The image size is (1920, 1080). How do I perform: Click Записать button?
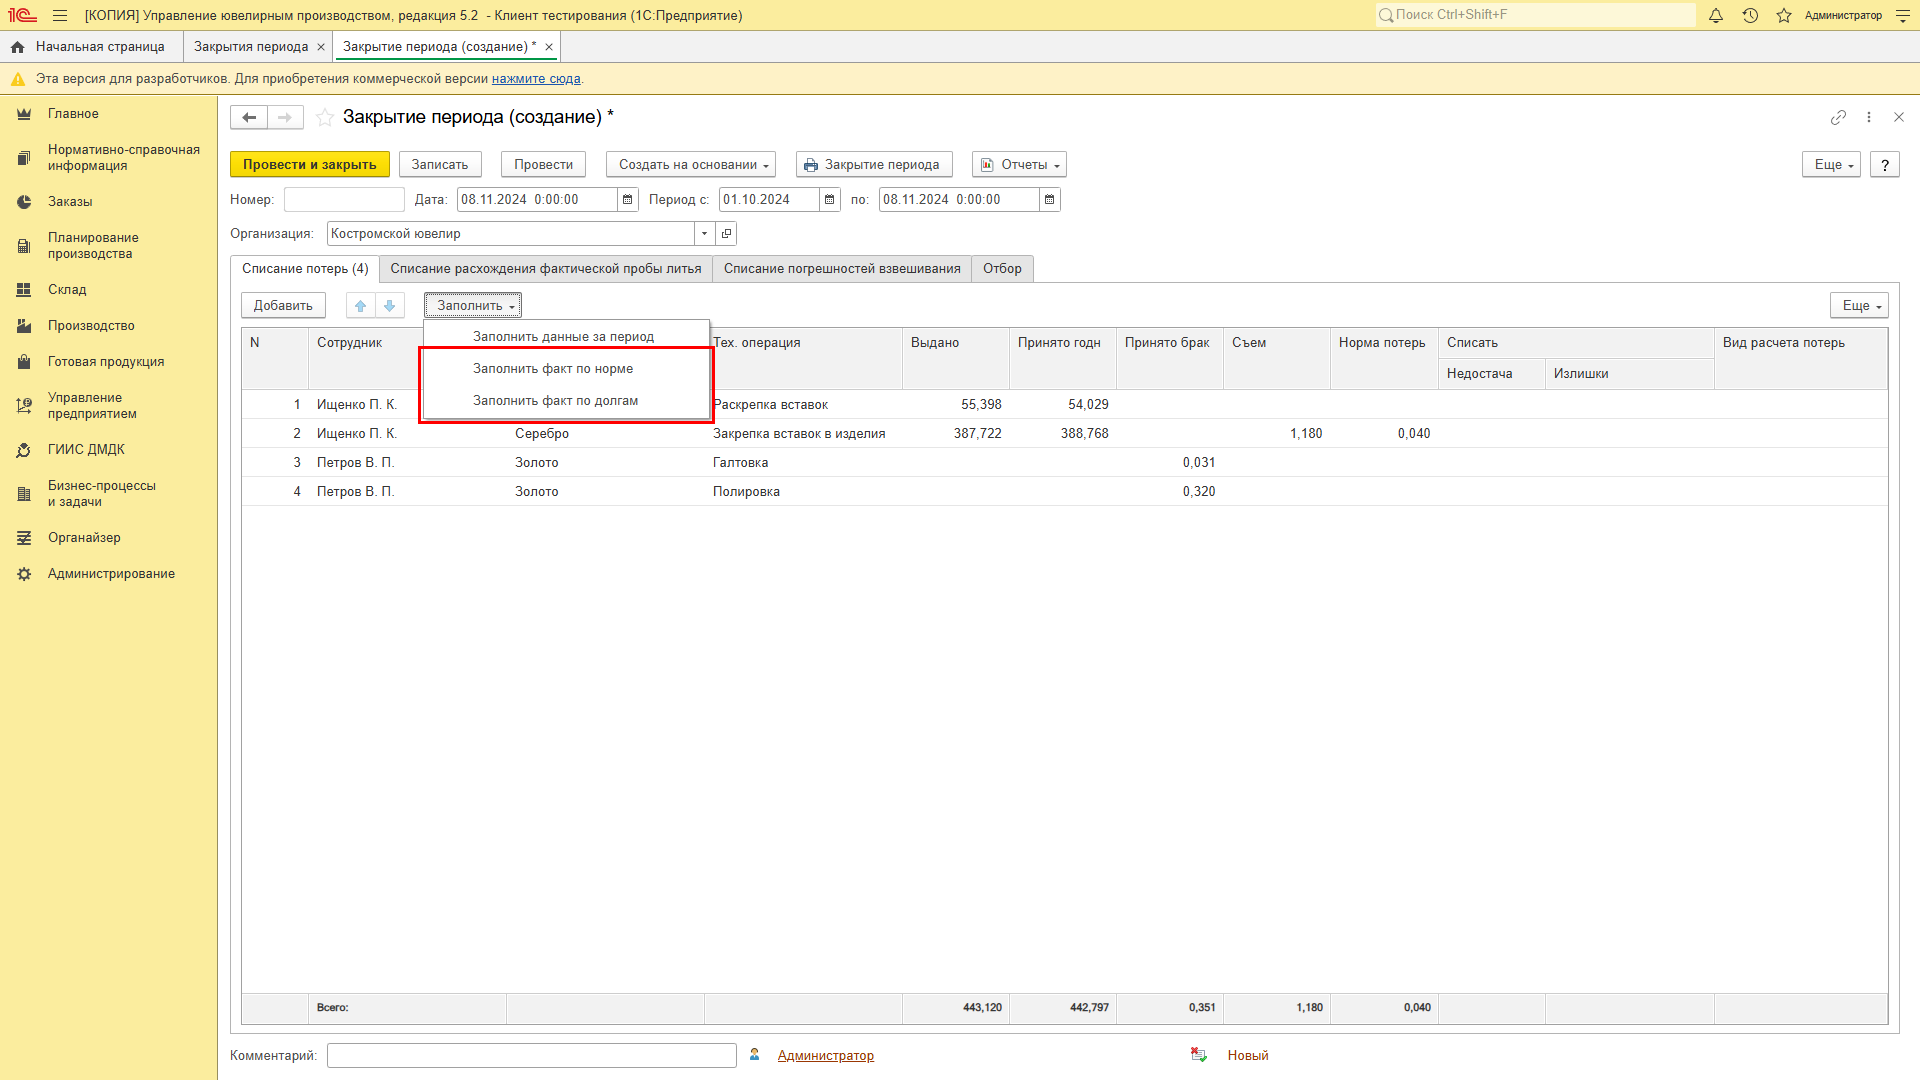pyautogui.click(x=440, y=165)
